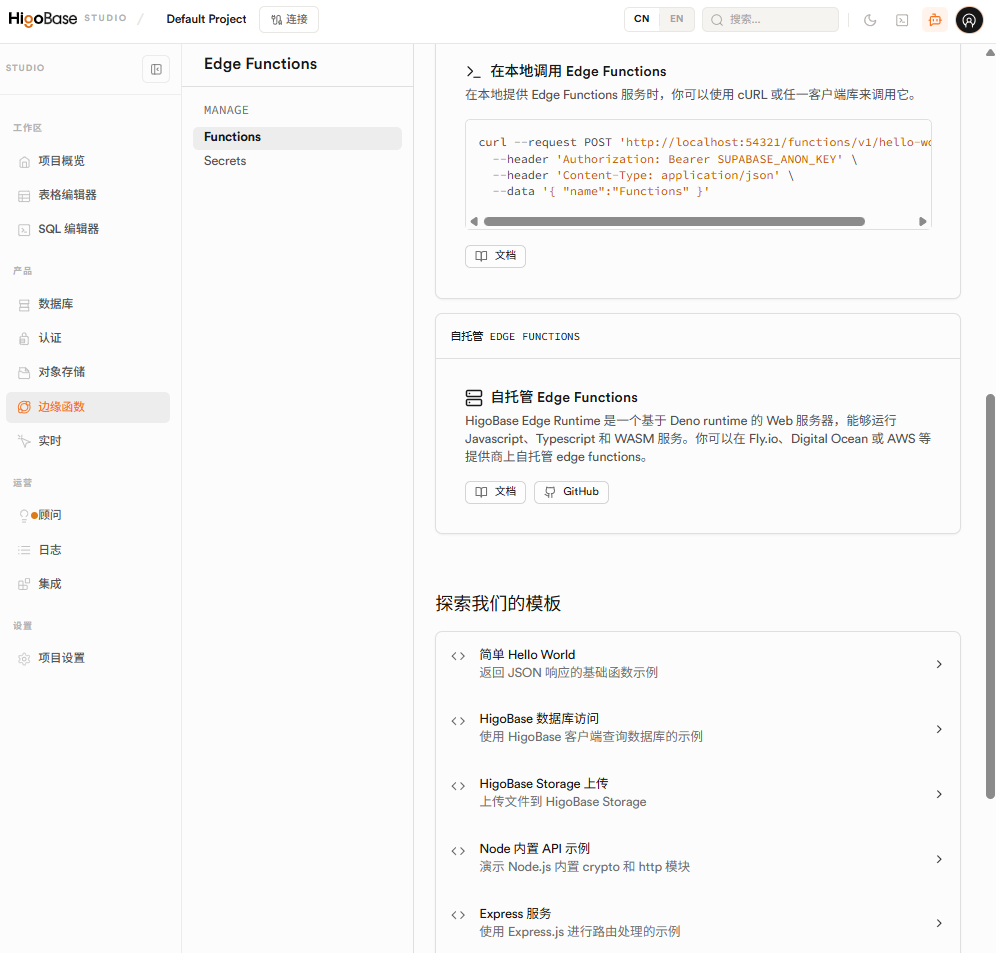Click 探索我们的模板 heading
Viewport: 996px width, 953px height.
[498, 604]
